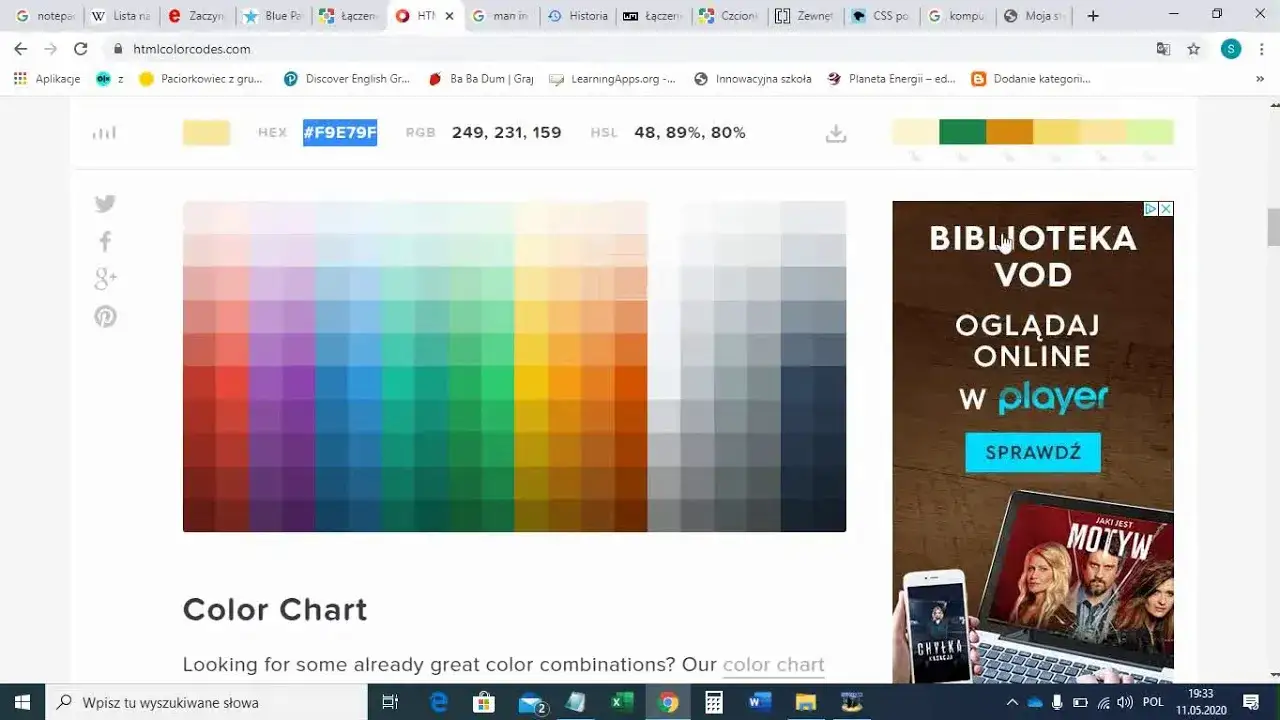Show hidden bookmarks with the overflow chevron
Screen dimensions: 1280x720
[1262, 78]
